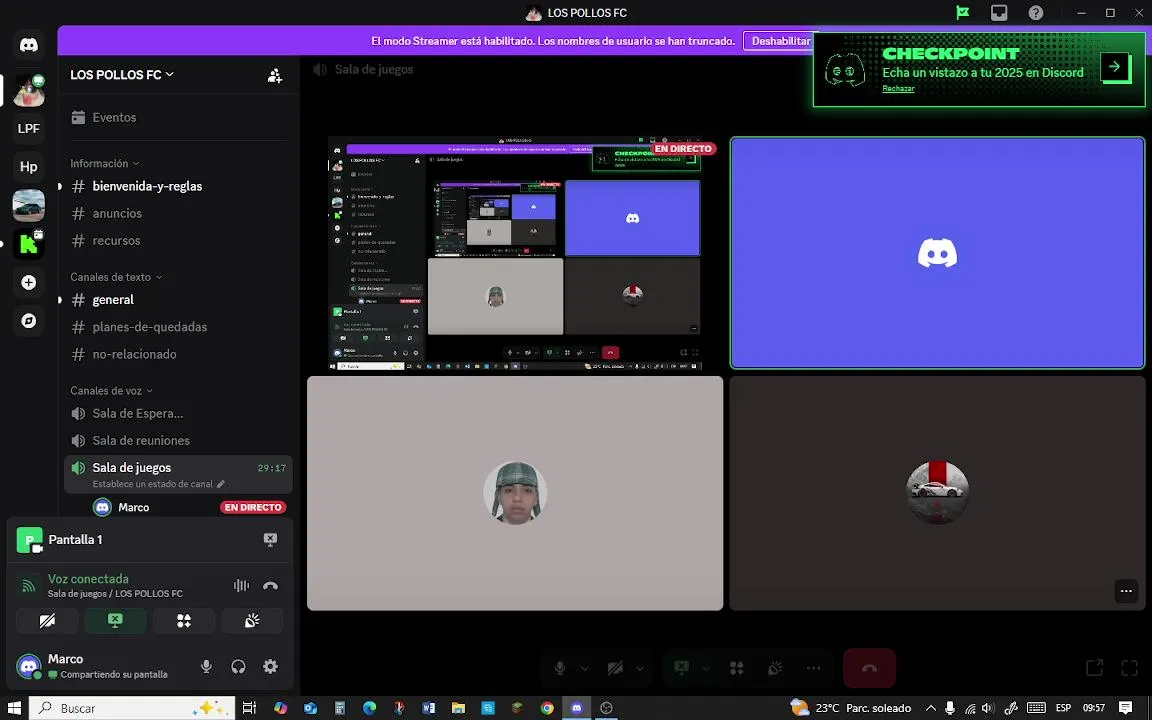The width and height of the screenshot is (1152, 720).
Task: Pop out the call window
Action: (1095, 668)
